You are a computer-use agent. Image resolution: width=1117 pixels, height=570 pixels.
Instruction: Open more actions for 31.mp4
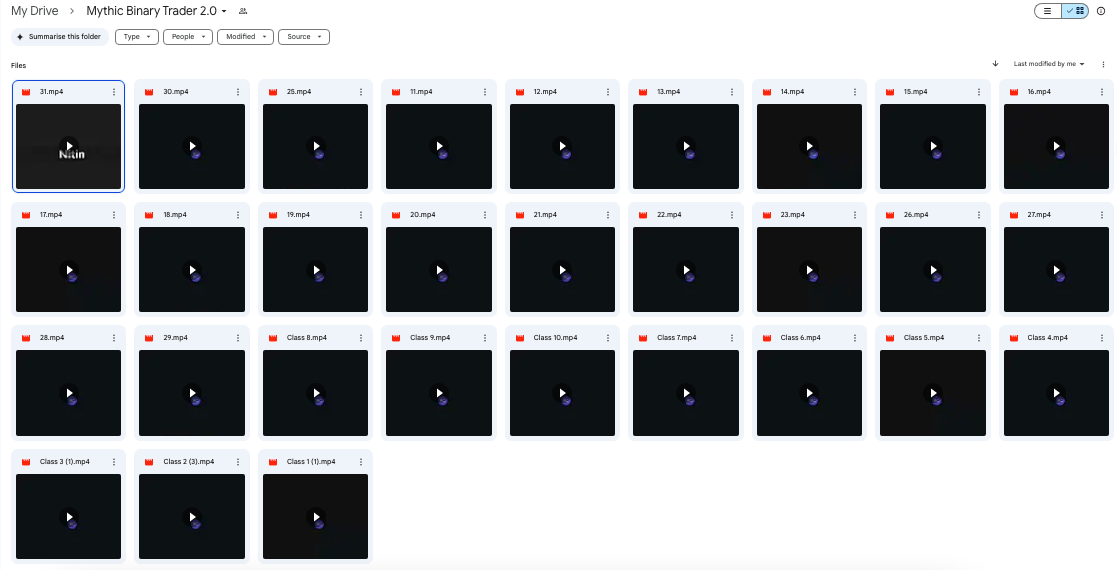pos(114,91)
